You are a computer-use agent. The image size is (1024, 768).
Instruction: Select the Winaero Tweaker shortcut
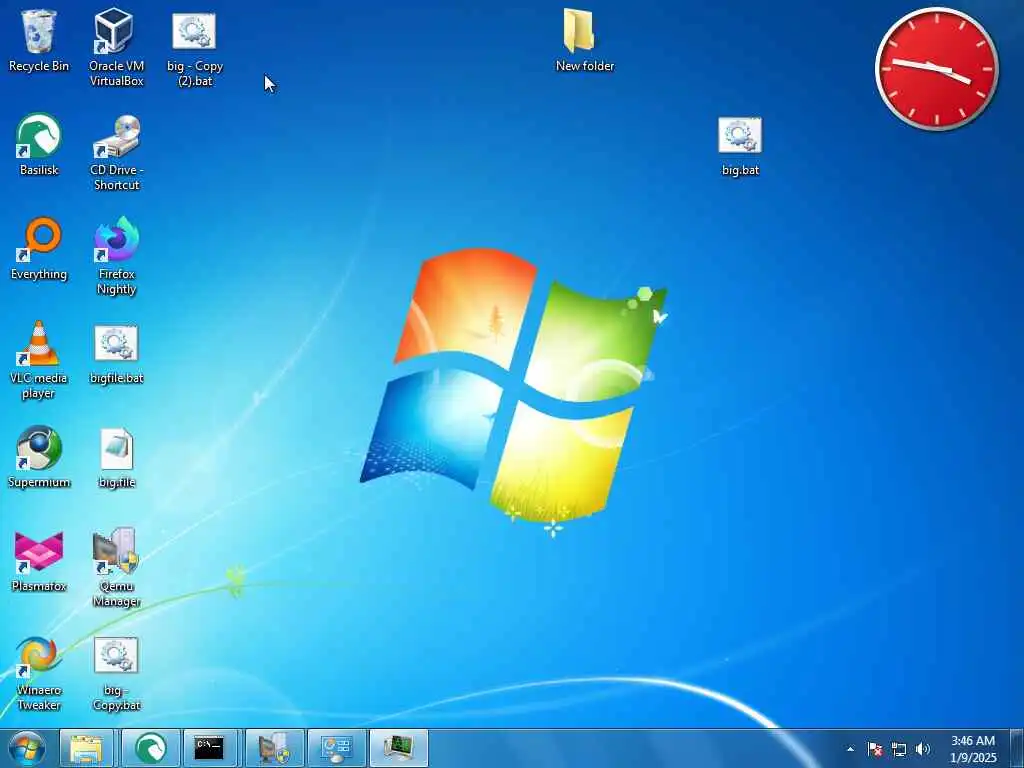(x=39, y=673)
